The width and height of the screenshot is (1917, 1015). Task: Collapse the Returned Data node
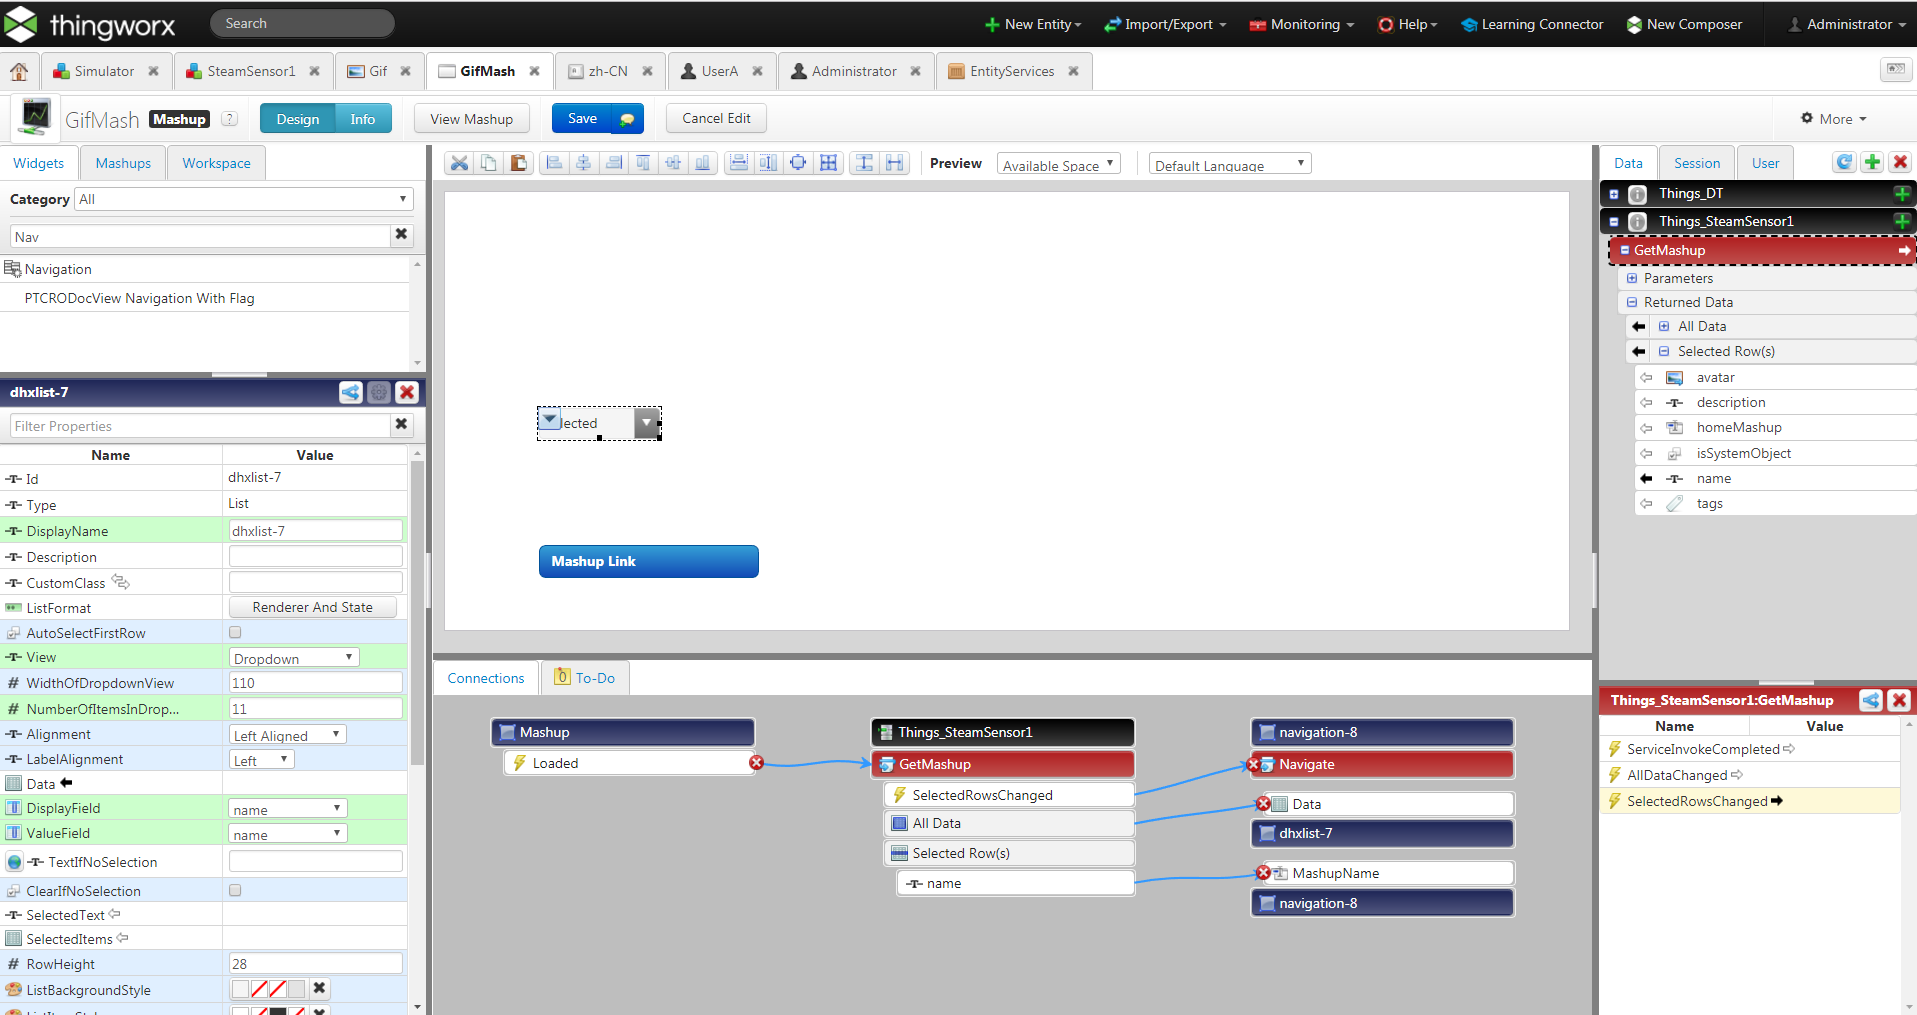click(x=1632, y=302)
